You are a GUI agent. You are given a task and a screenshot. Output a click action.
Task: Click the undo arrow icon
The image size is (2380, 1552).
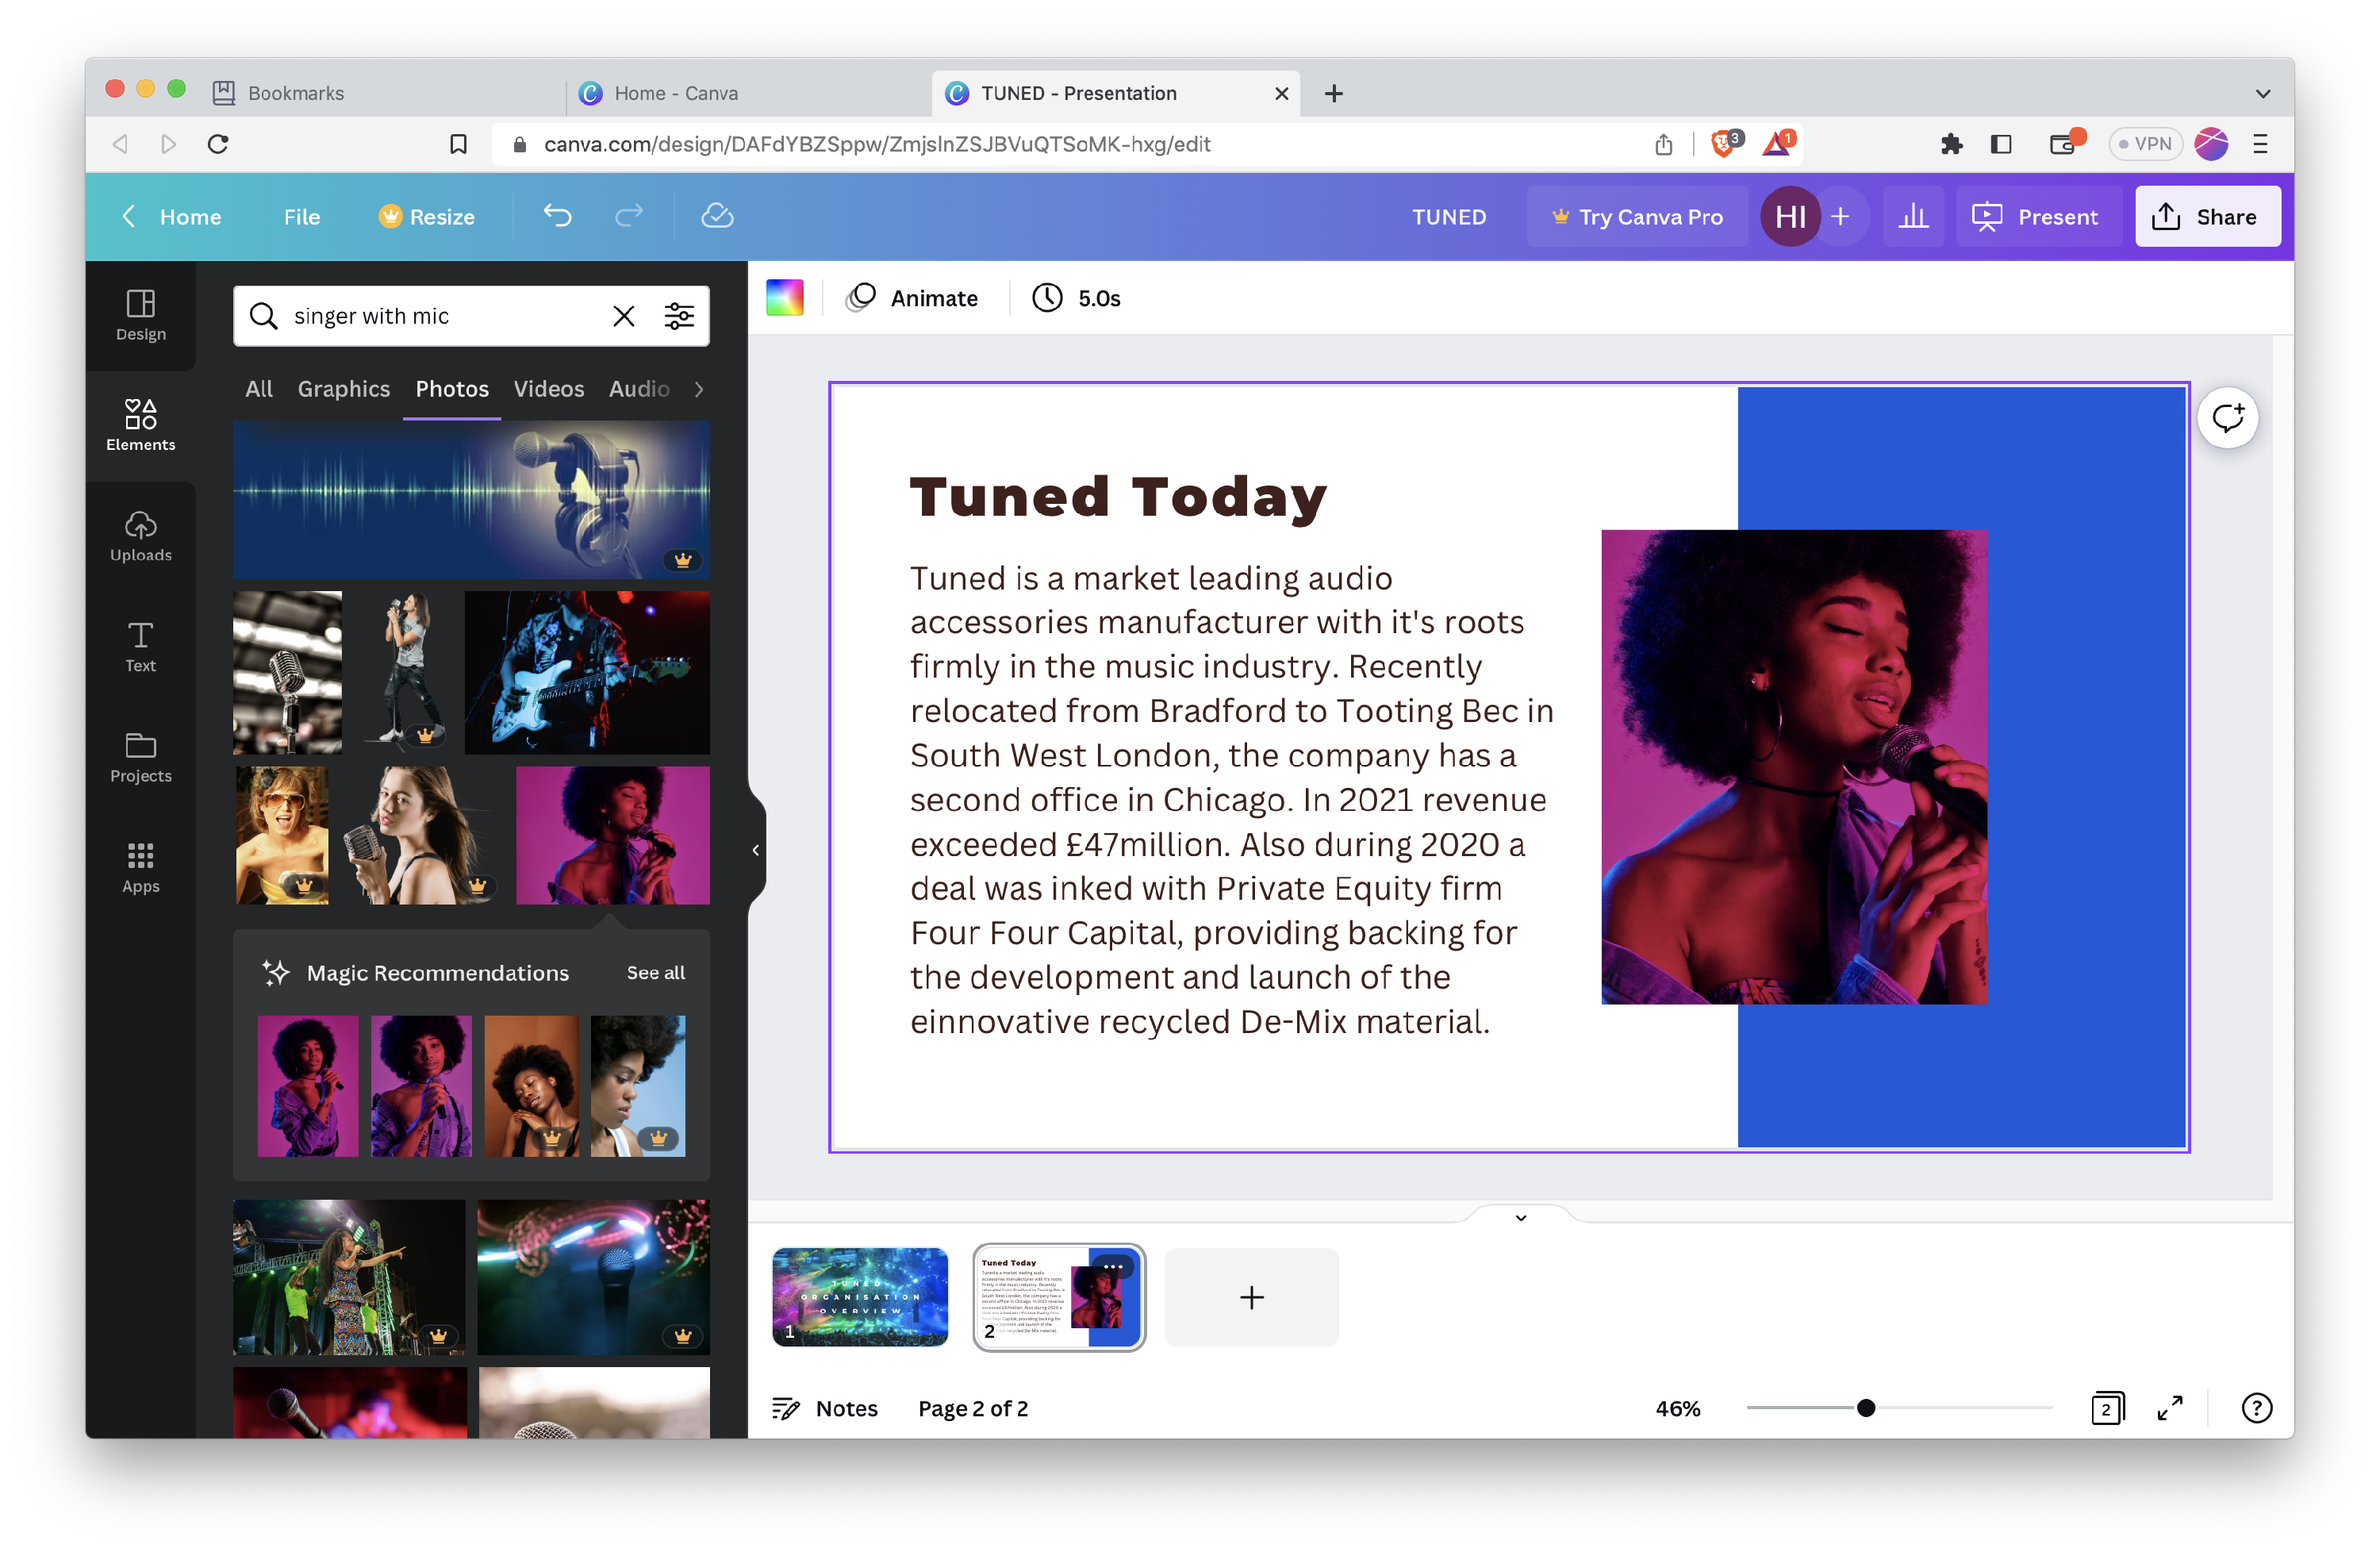(x=557, y=216)
